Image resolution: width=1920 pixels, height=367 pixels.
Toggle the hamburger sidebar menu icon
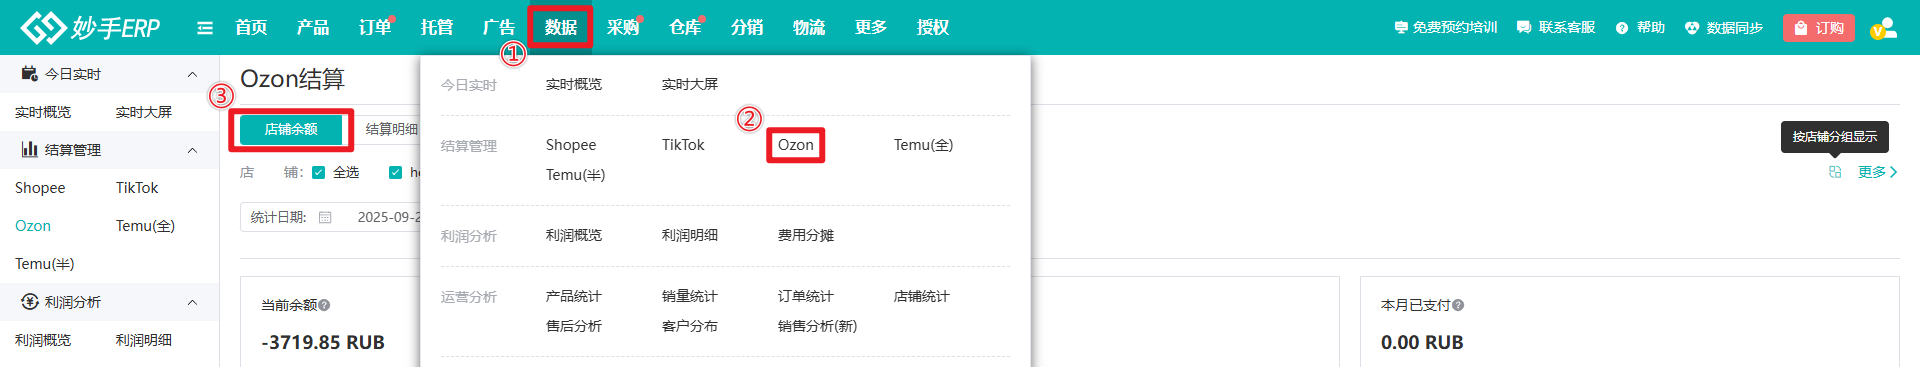tap(205, 28)
